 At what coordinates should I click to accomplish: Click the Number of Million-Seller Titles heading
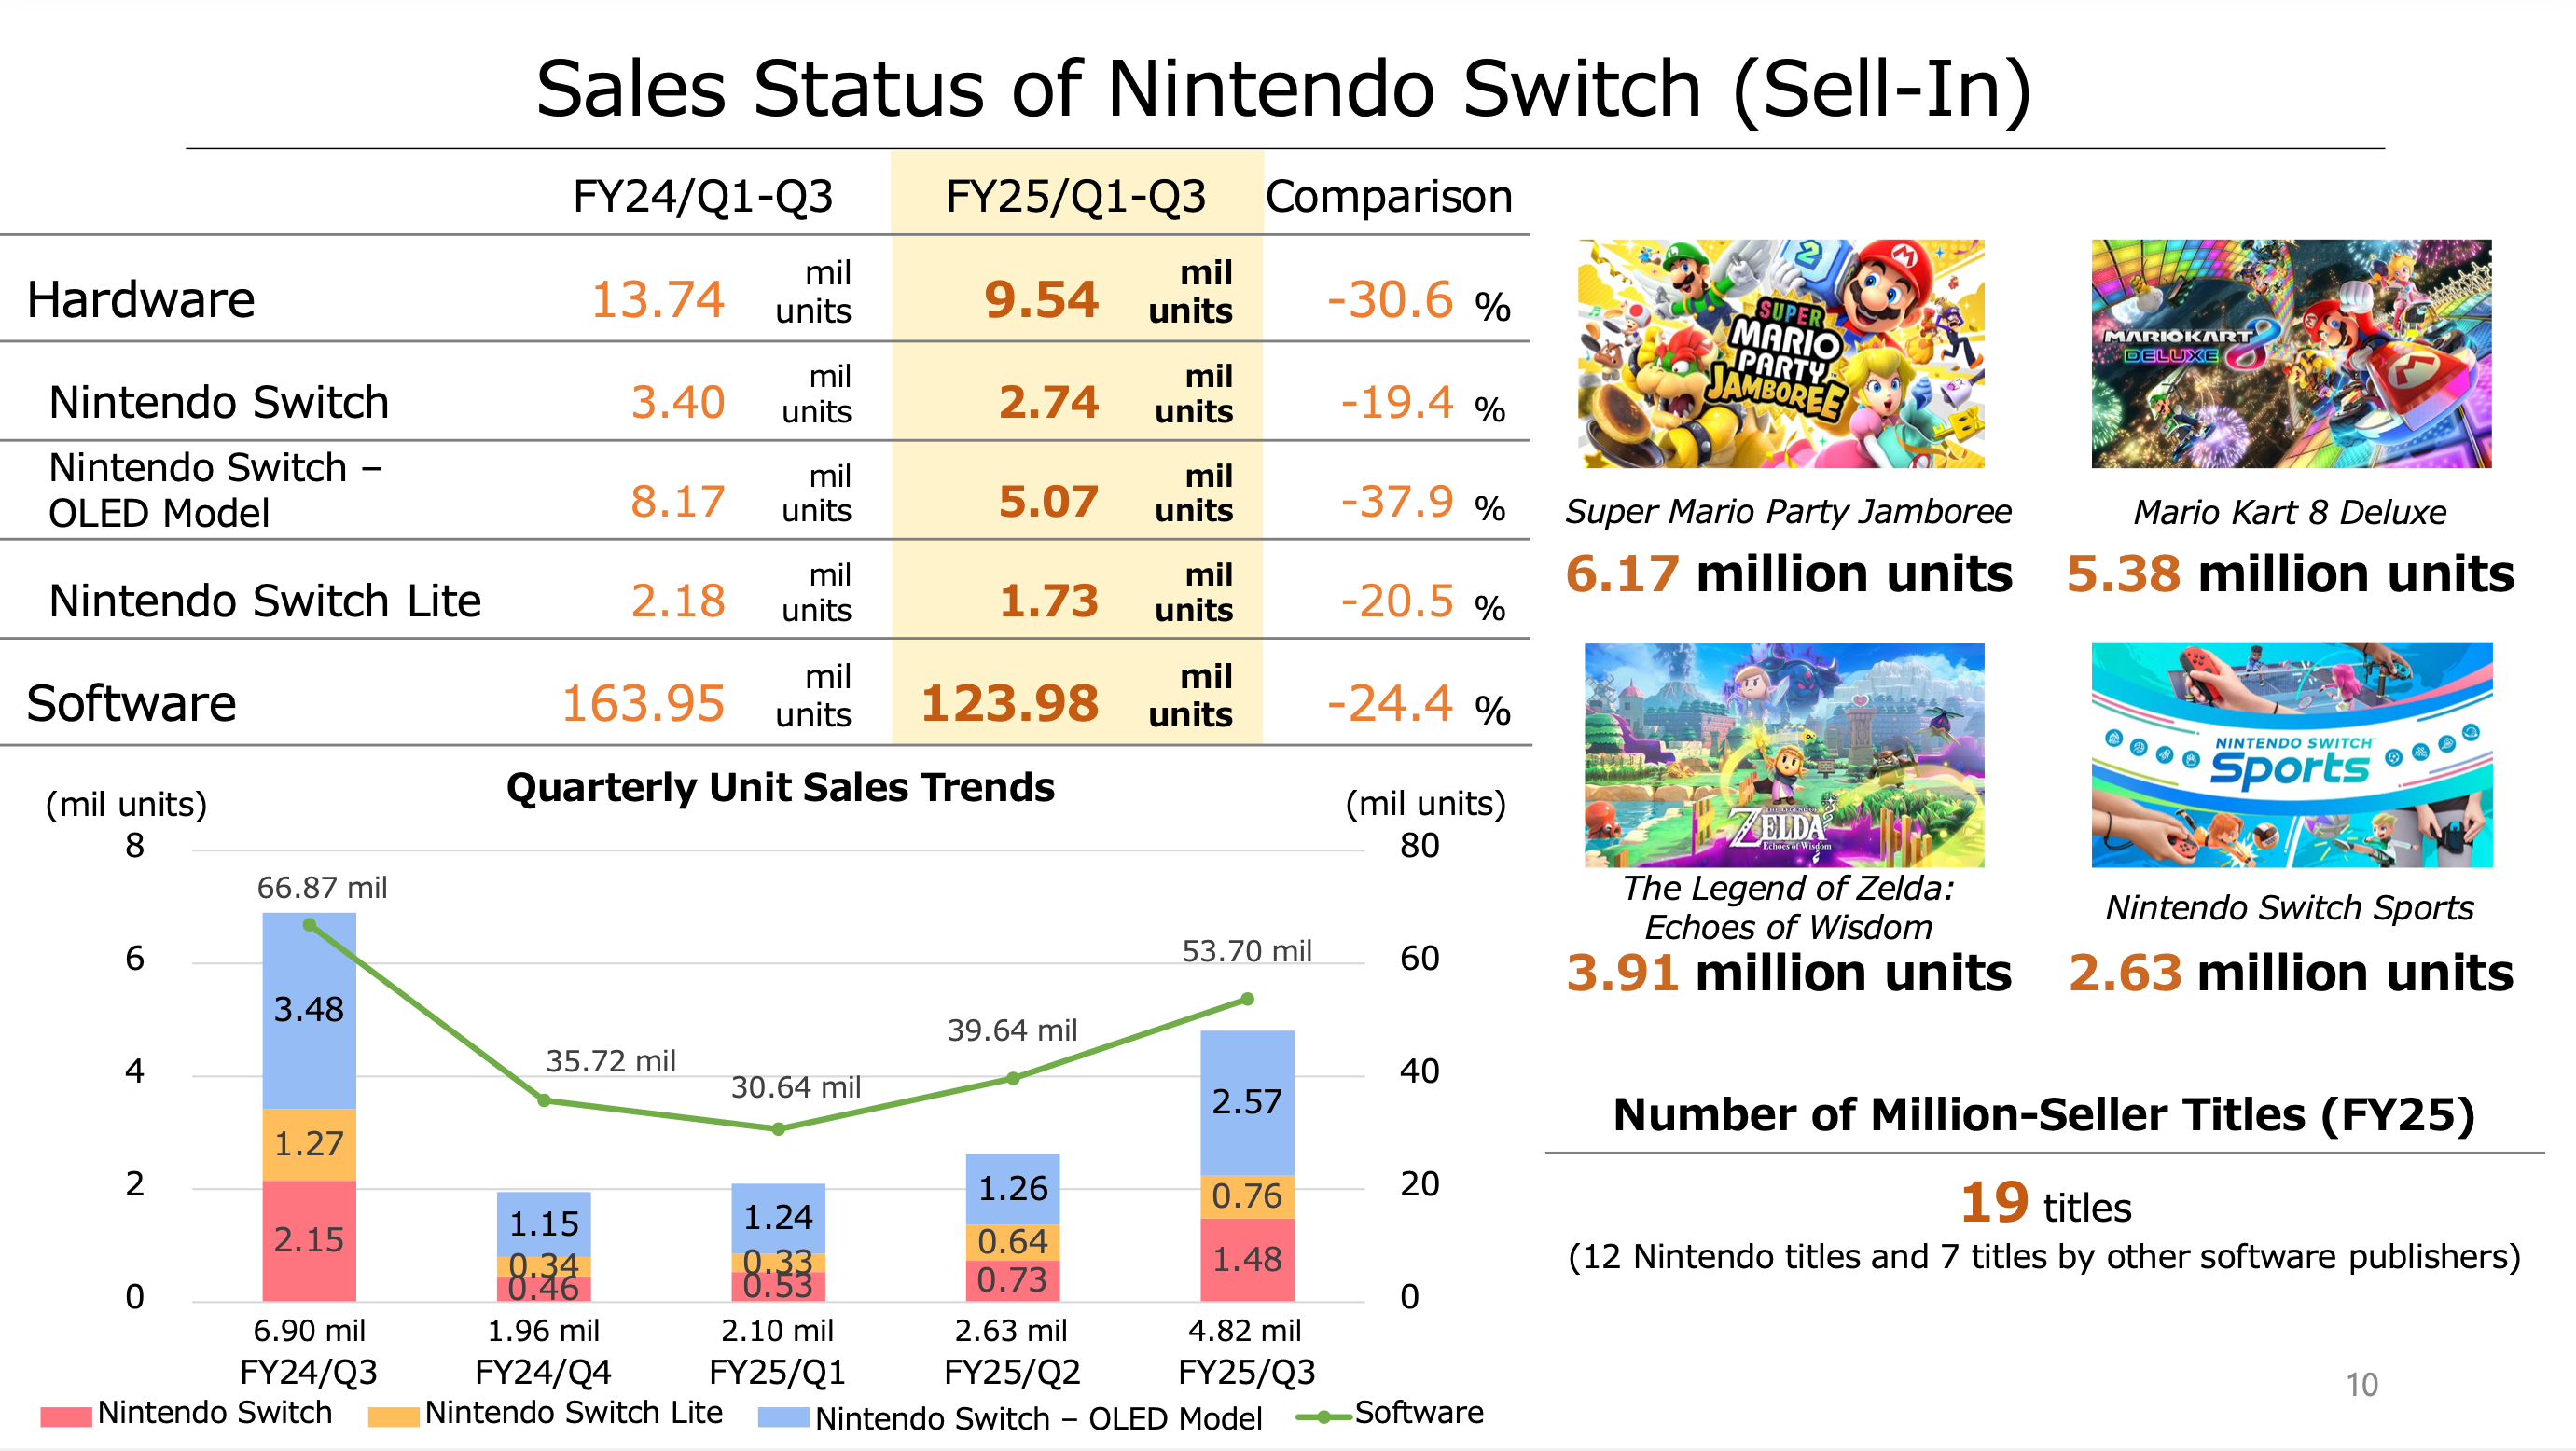(x=2043, y=1115)
